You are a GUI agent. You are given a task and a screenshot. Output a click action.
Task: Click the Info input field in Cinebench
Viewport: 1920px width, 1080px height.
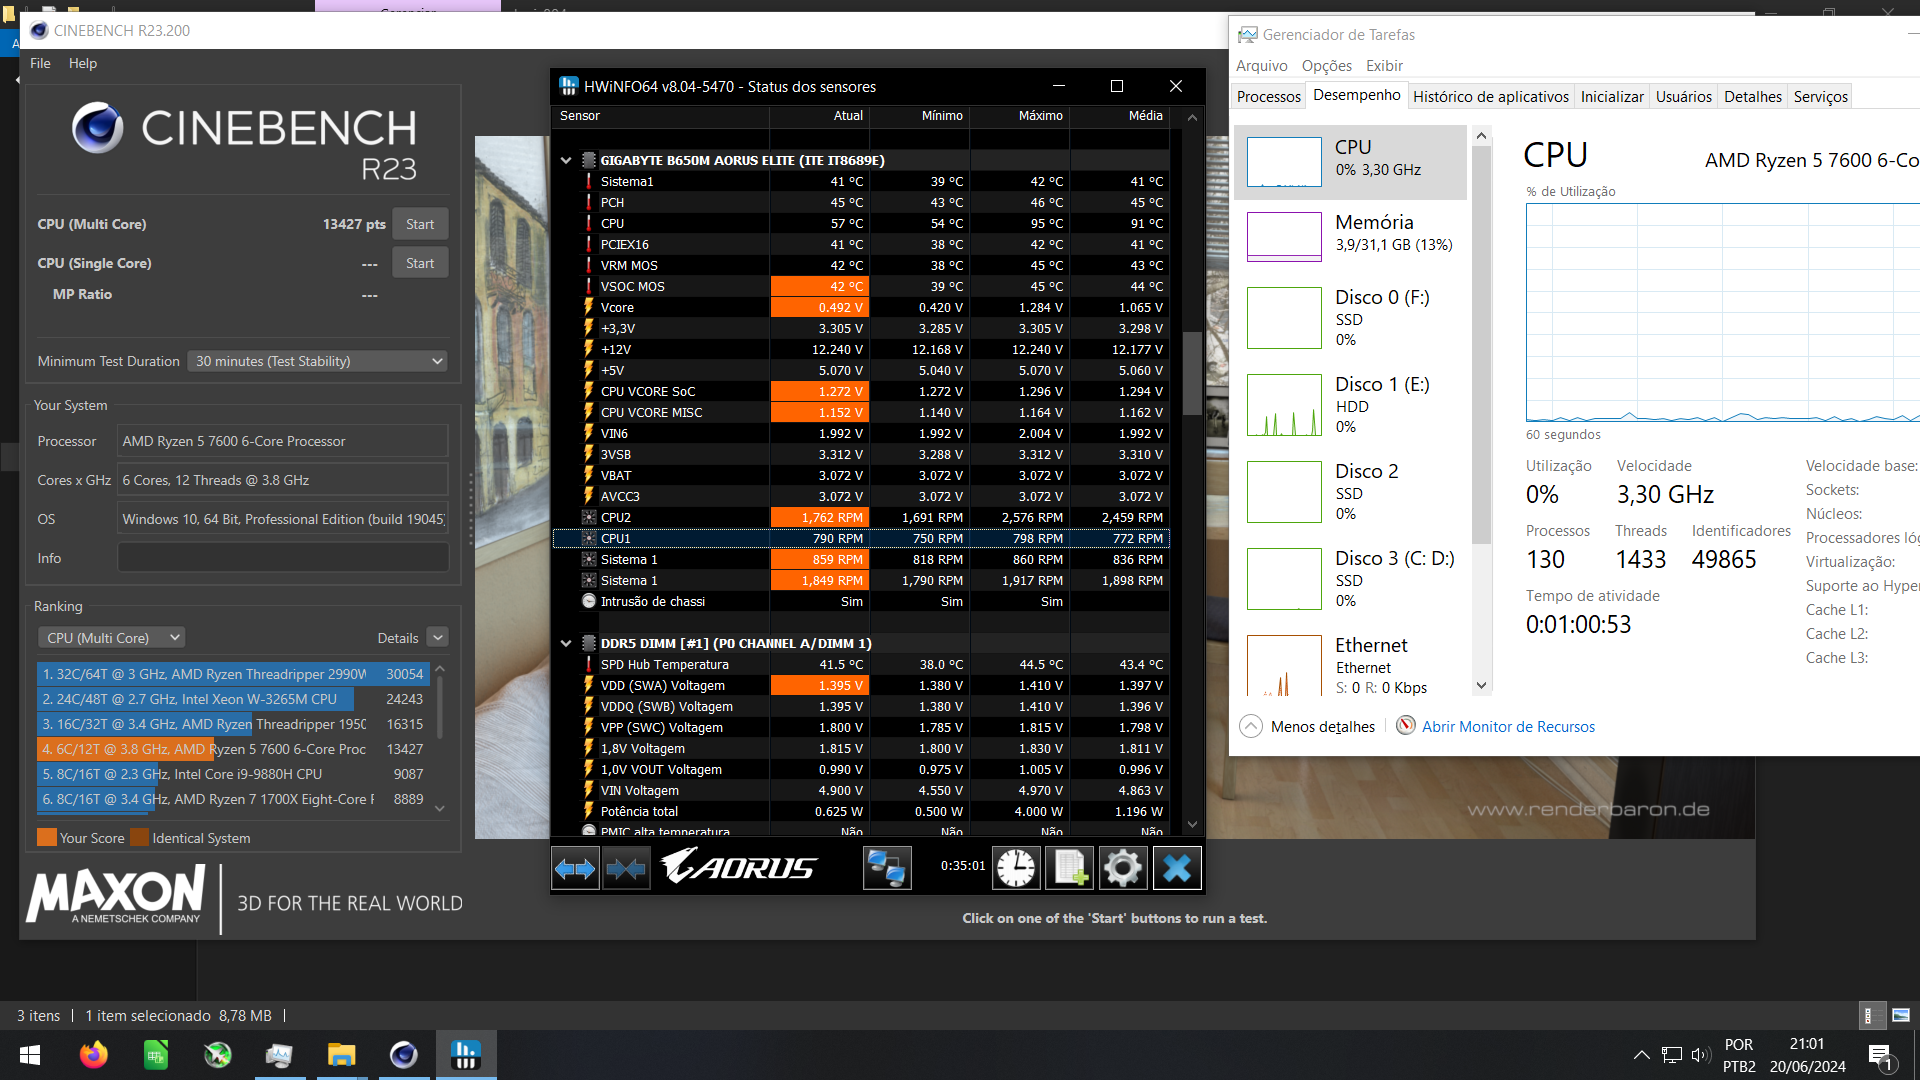tap(283, 557)
